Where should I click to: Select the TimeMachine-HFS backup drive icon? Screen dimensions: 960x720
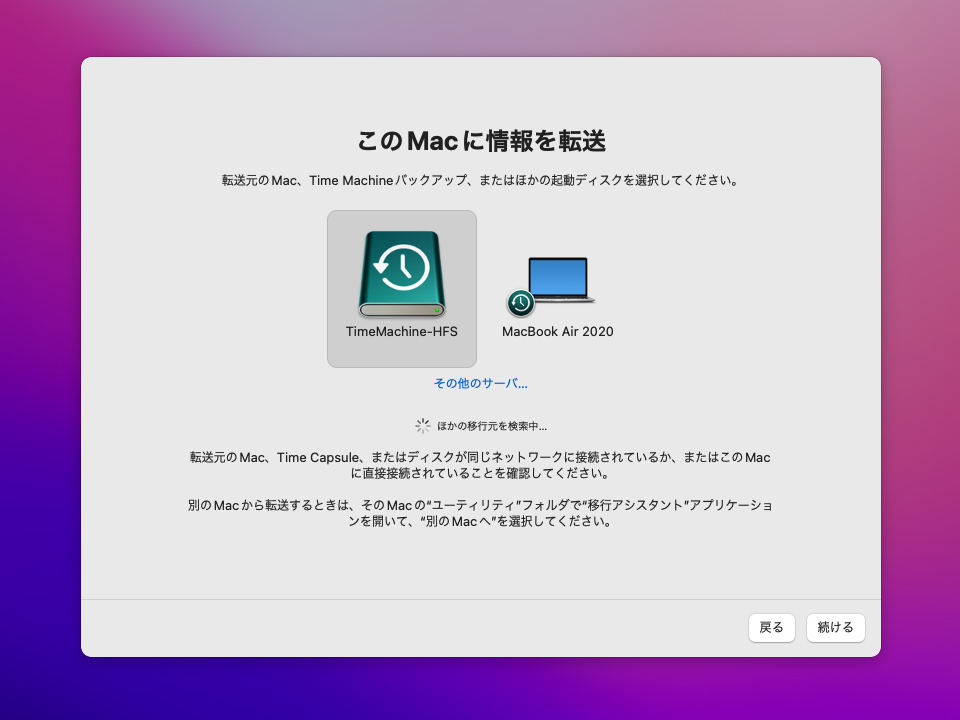[402, 274]
